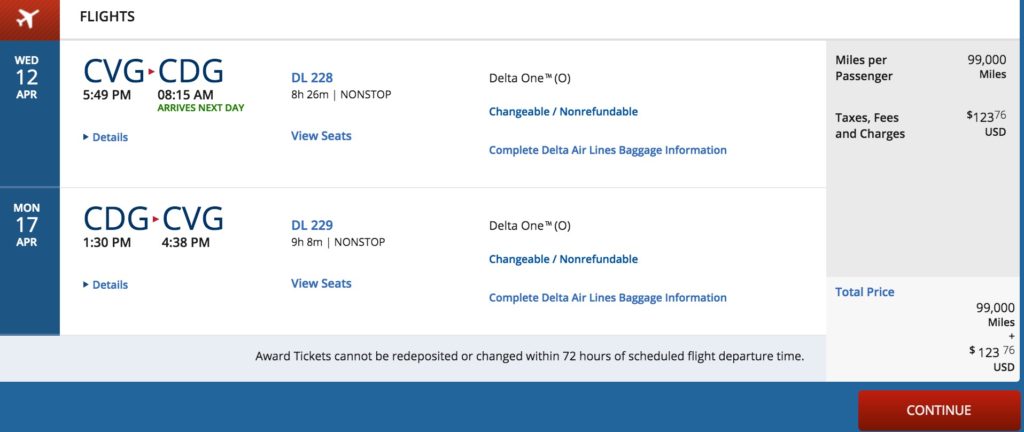View Seats for flight DL 229

pyautogui.click(x=321, y=283)
